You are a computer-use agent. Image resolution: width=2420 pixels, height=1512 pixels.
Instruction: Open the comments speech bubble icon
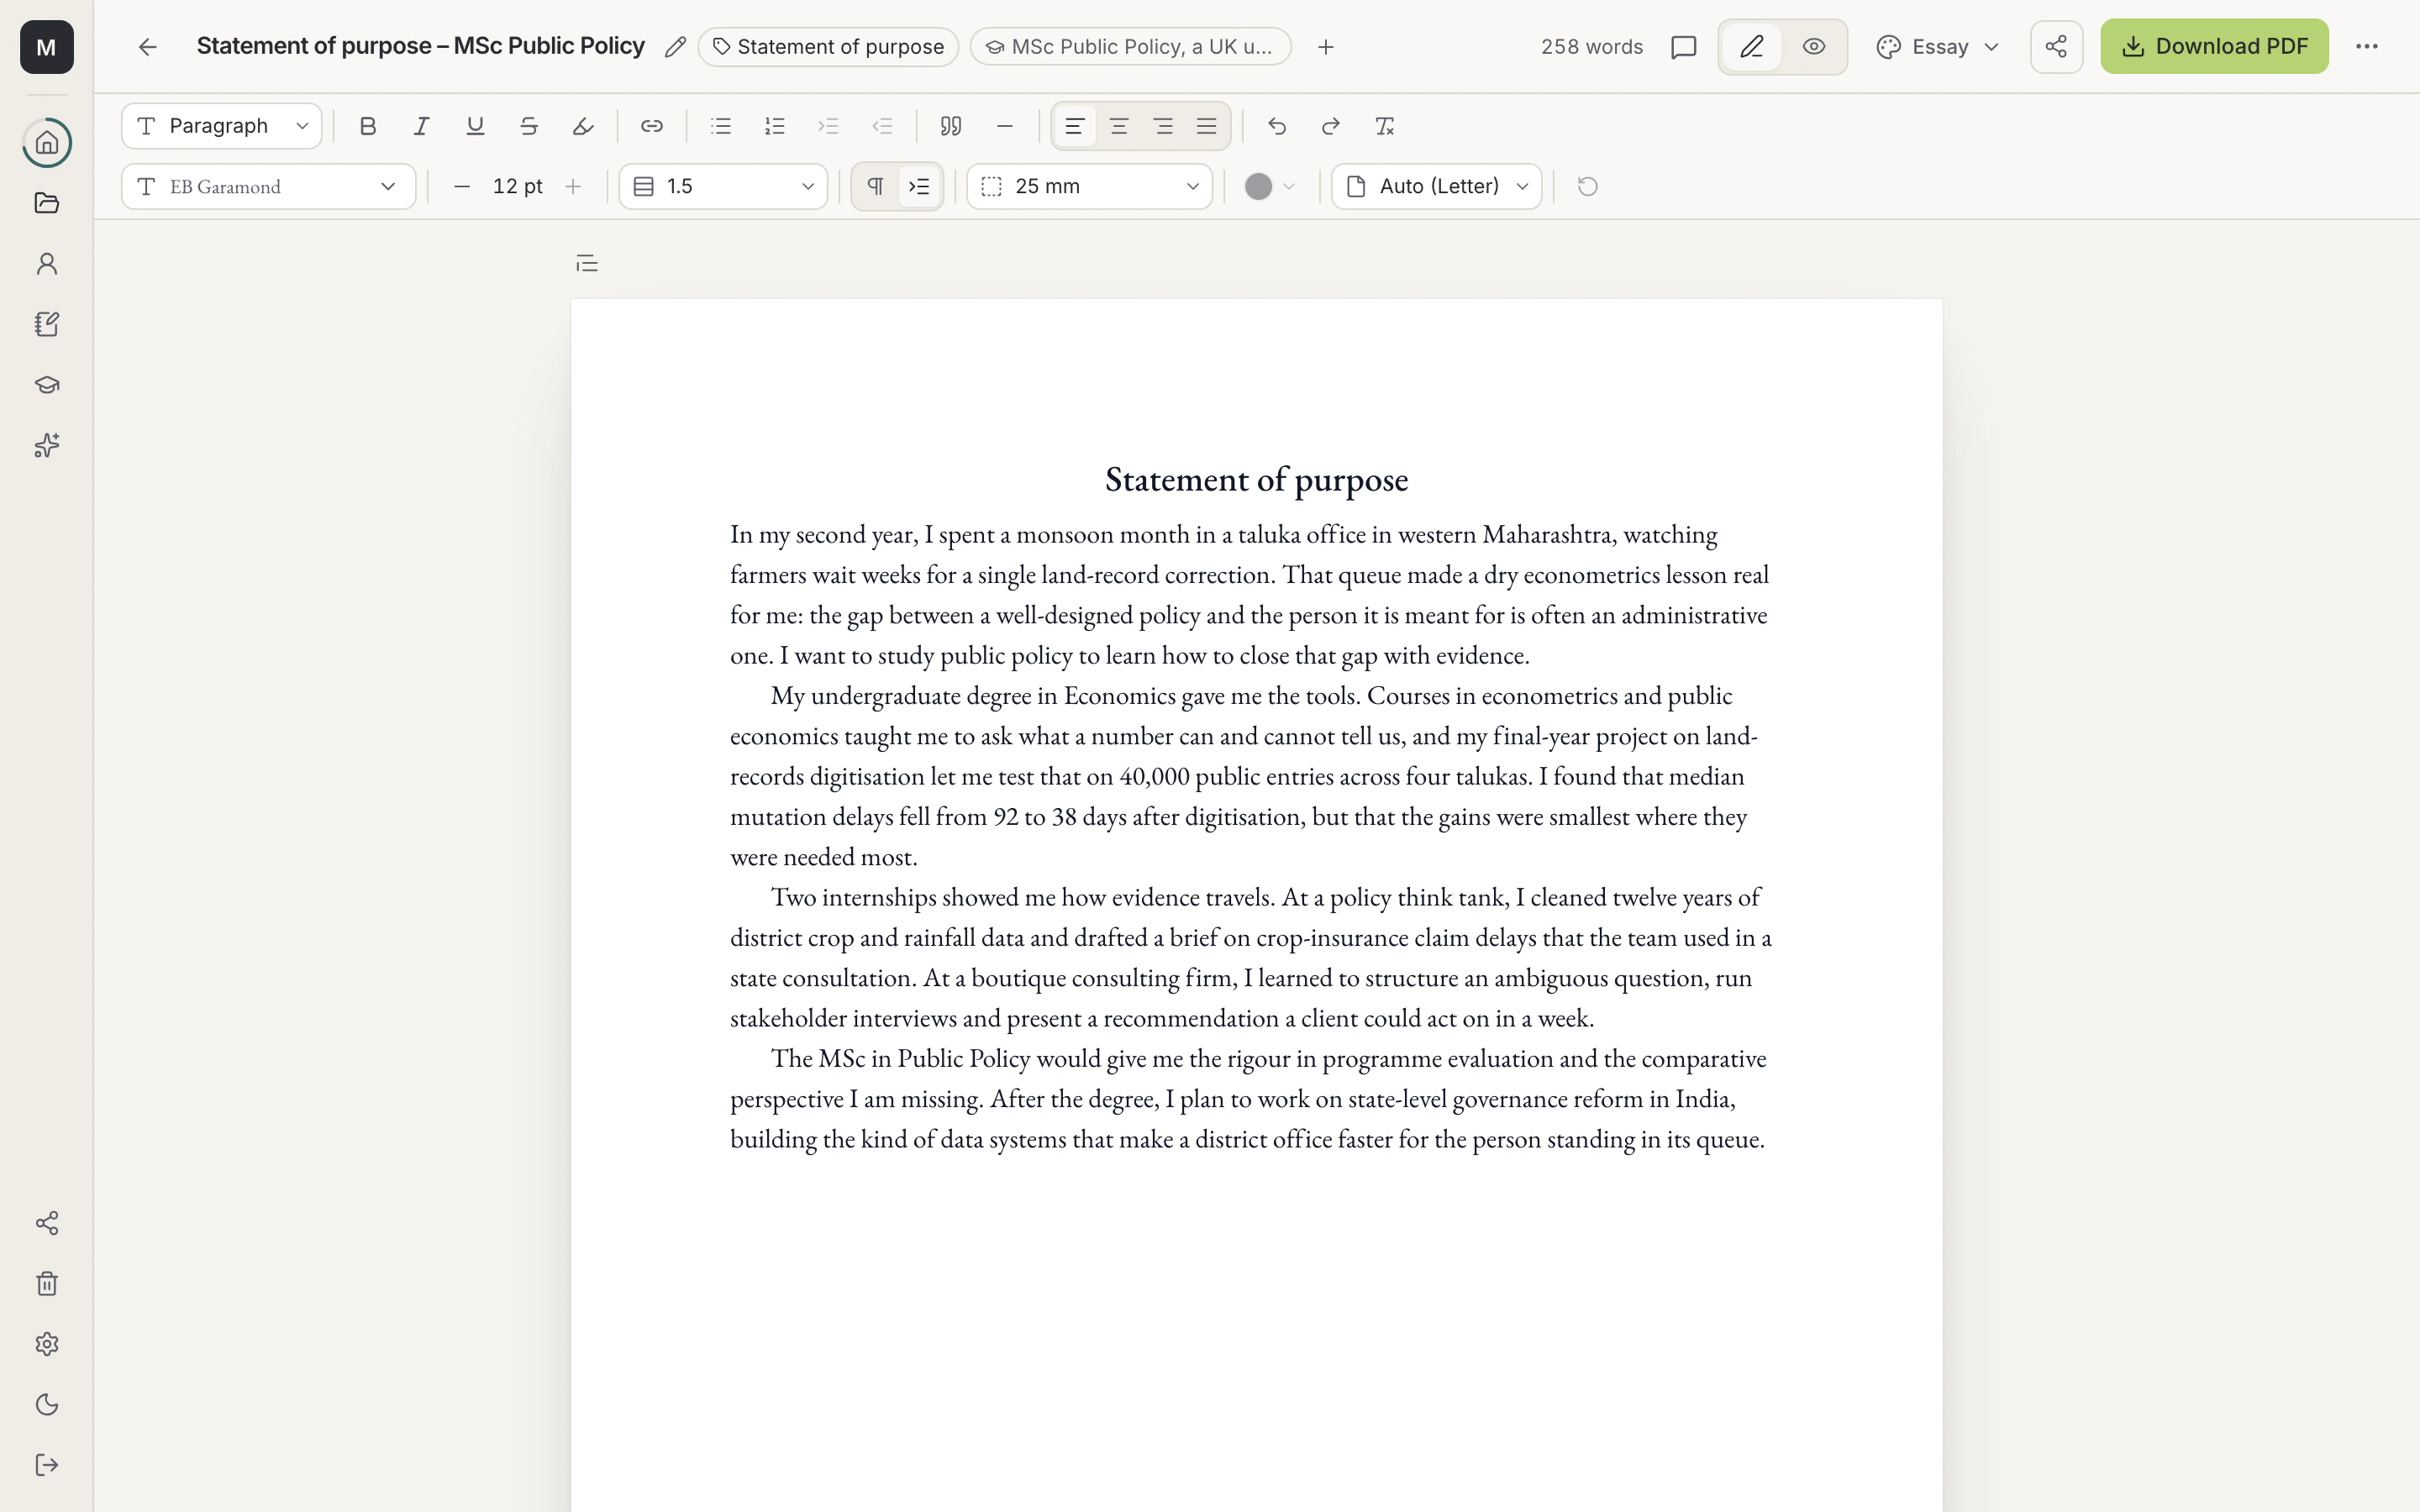coord(1684,47)
